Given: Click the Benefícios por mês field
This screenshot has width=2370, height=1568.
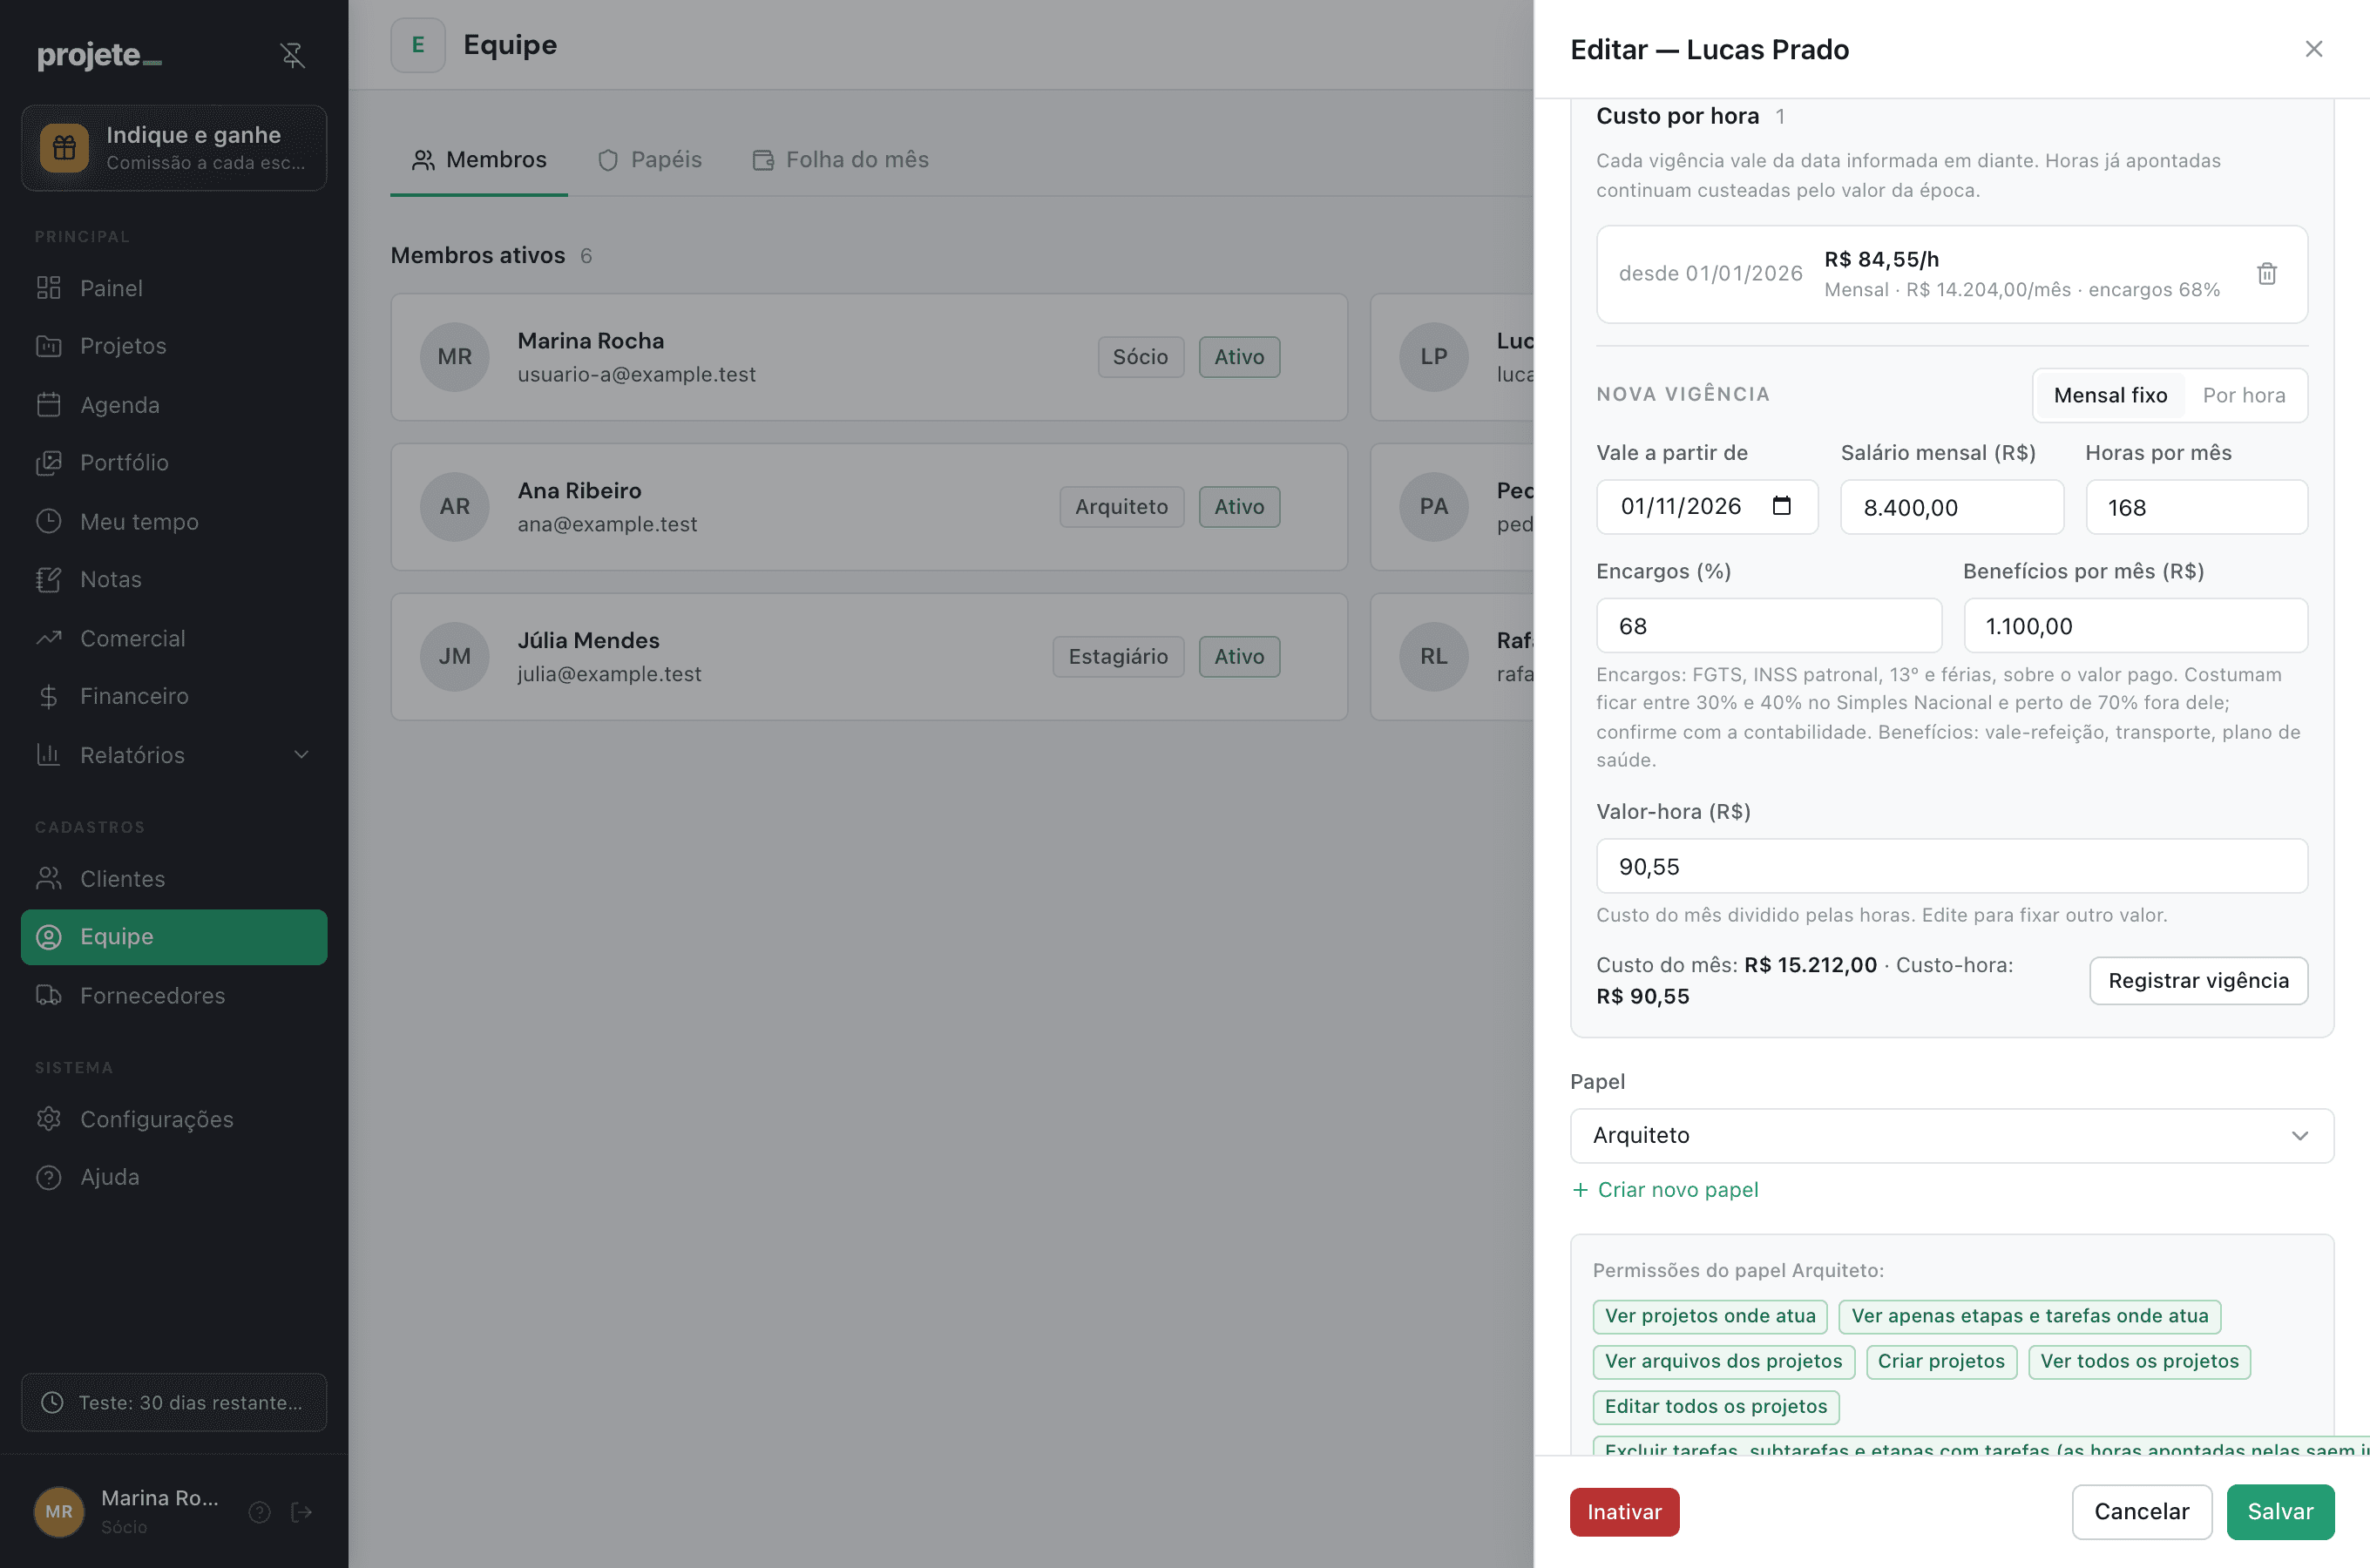Looking at the screenshot, I should tap(2135, 626).
